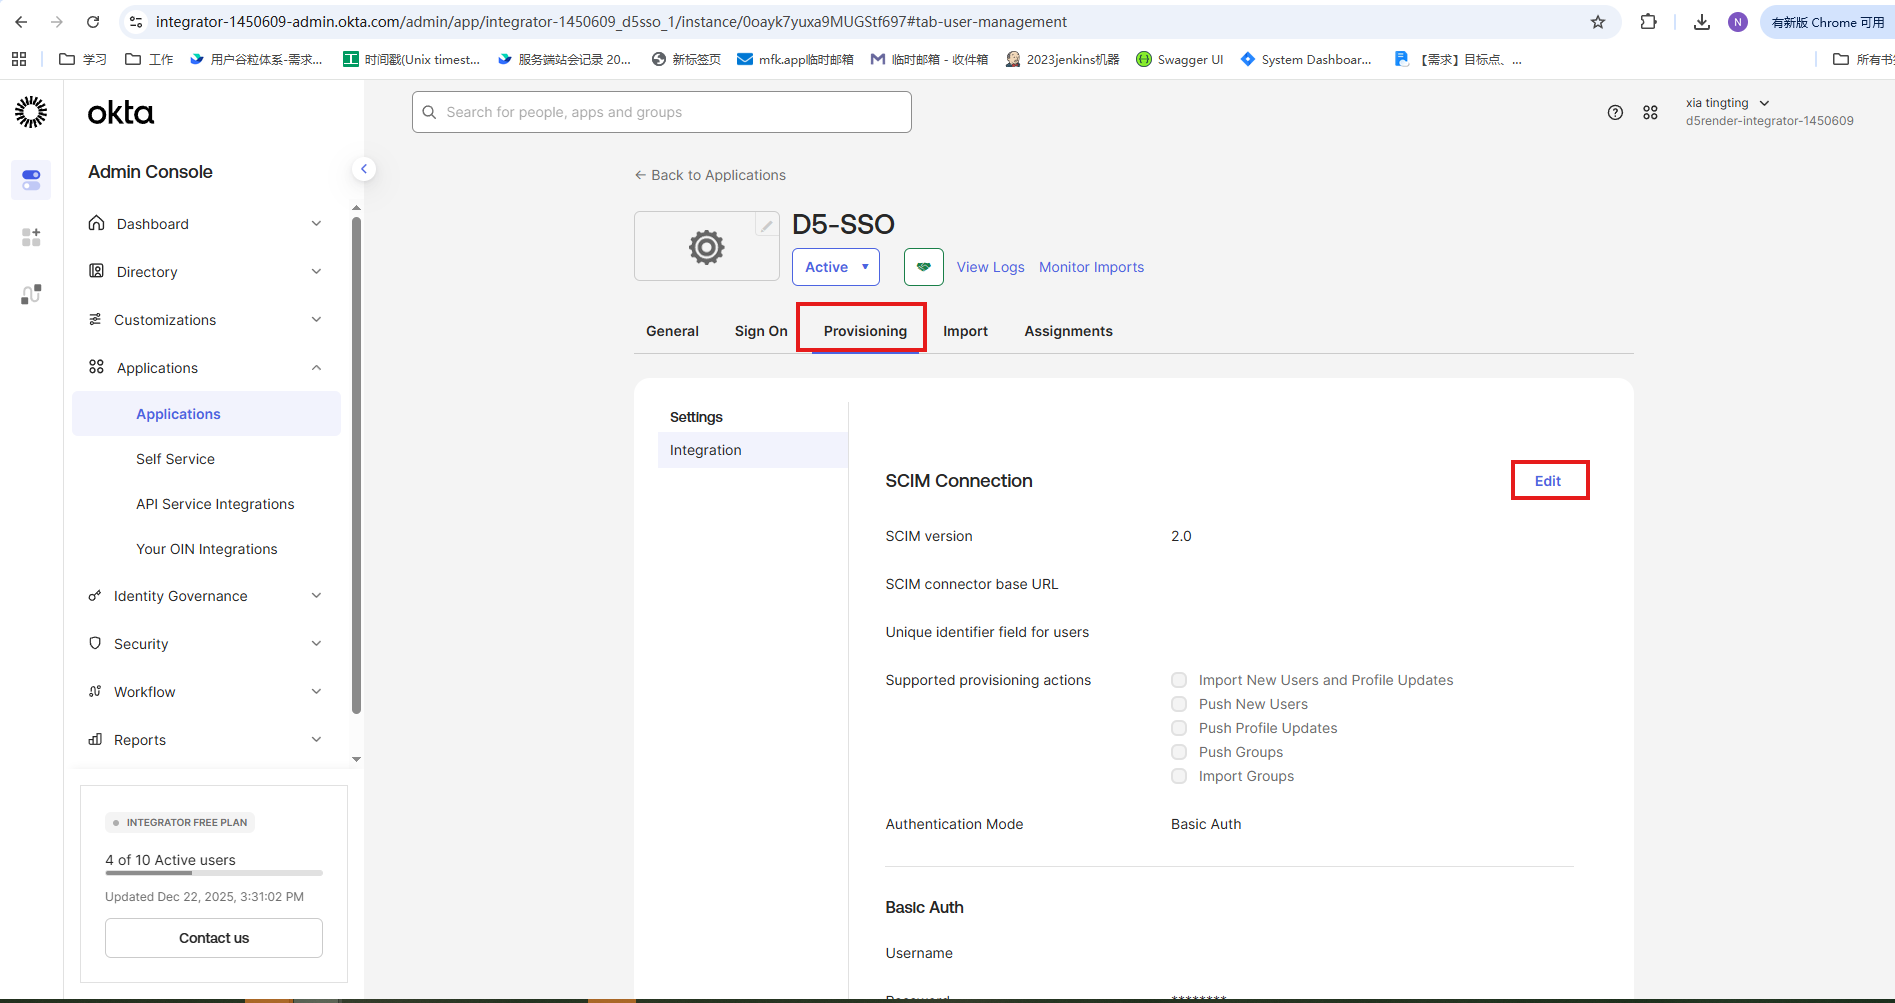This screenshot has width=1895, height=1003.
Task: Click the browser reload icon
Action: pos(93,22)
